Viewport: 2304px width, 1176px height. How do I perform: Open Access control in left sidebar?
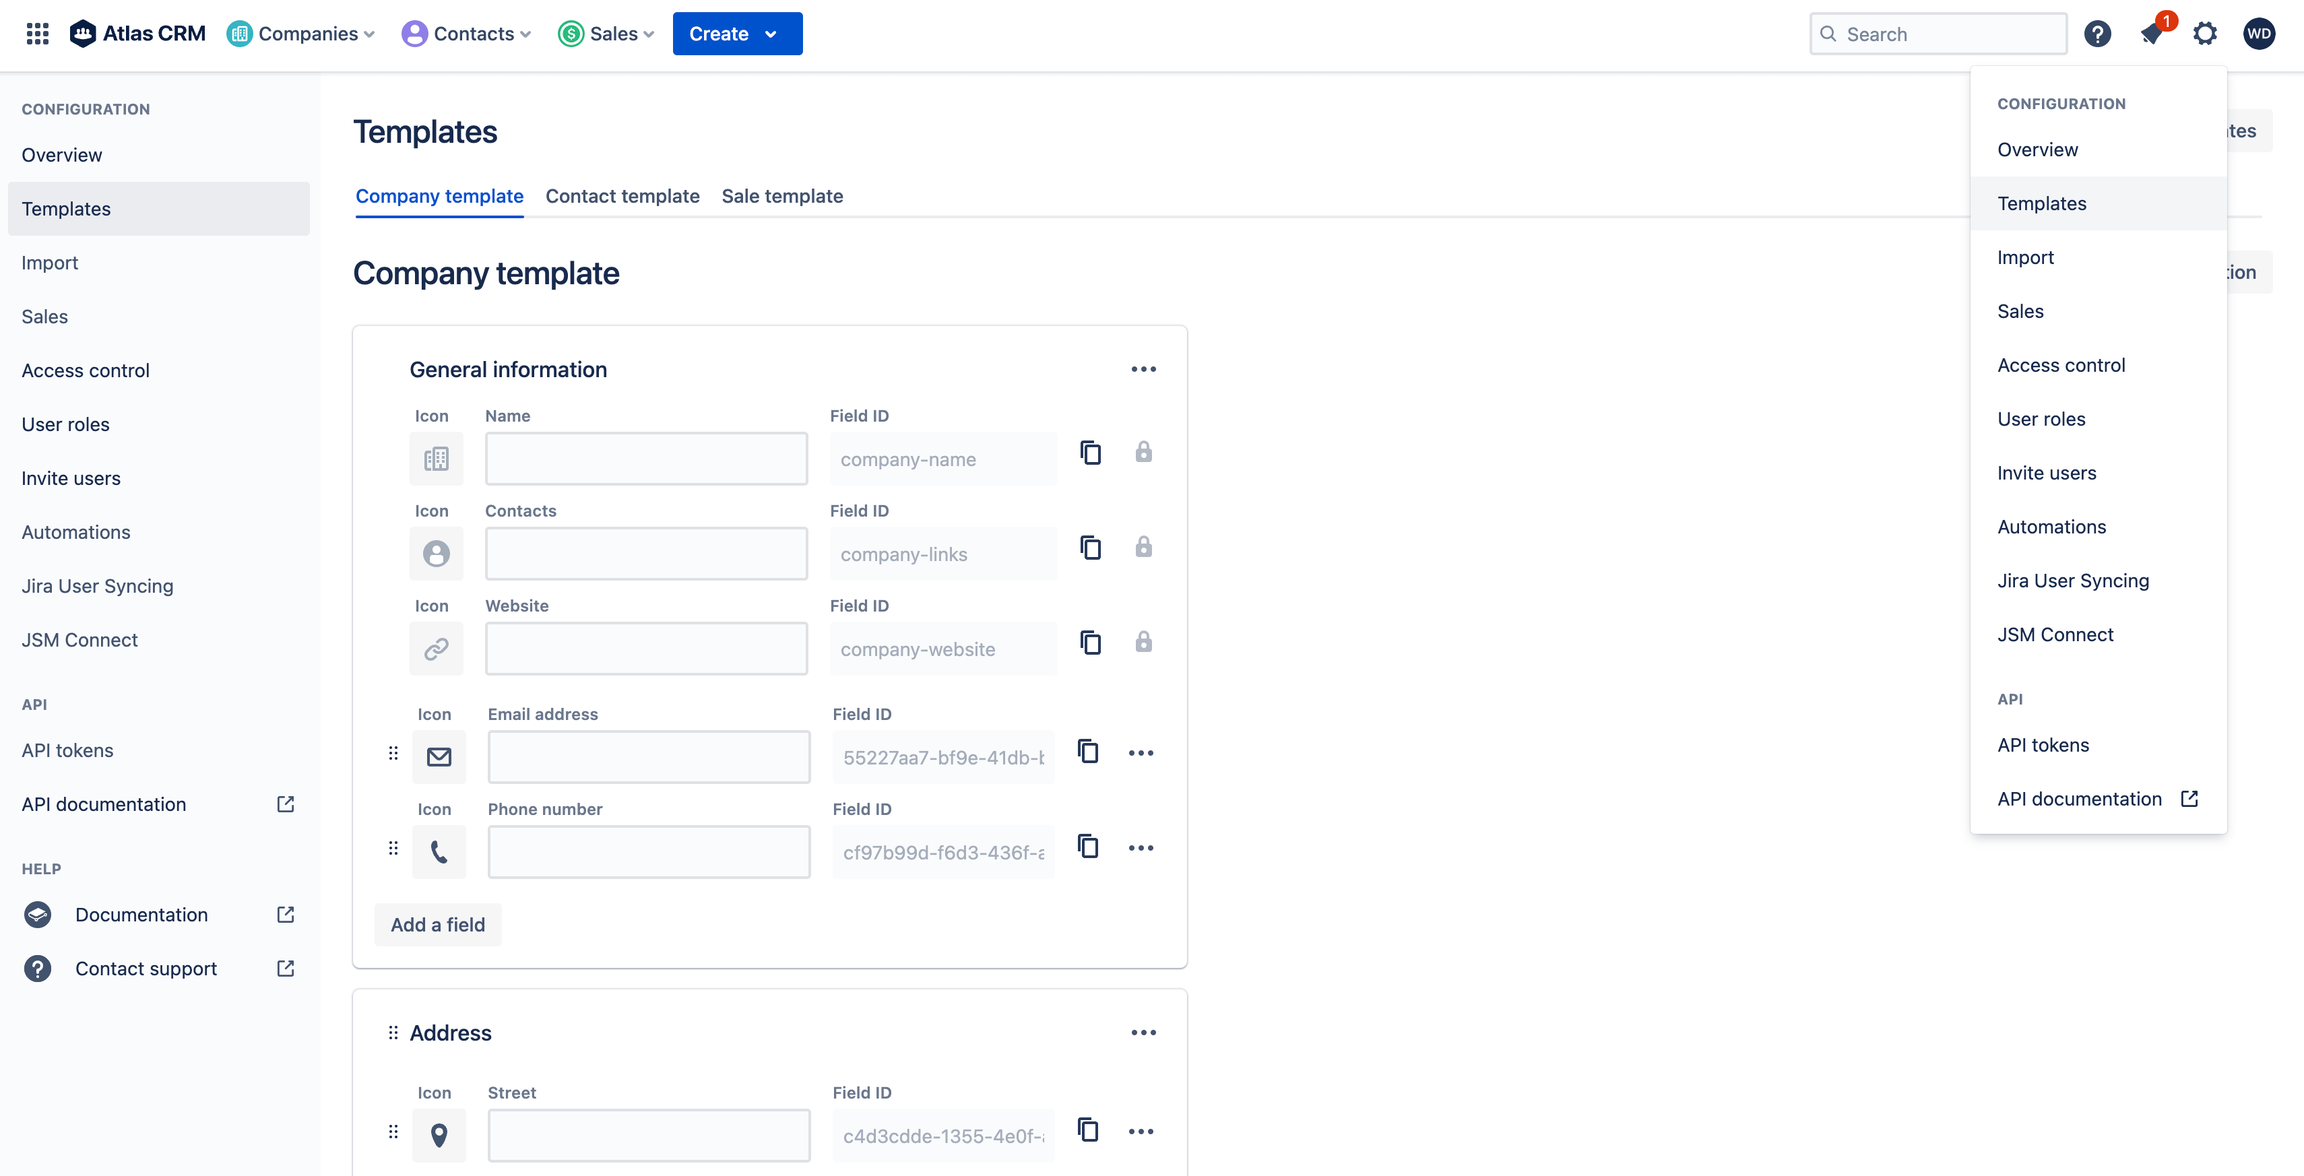point(86,370)
